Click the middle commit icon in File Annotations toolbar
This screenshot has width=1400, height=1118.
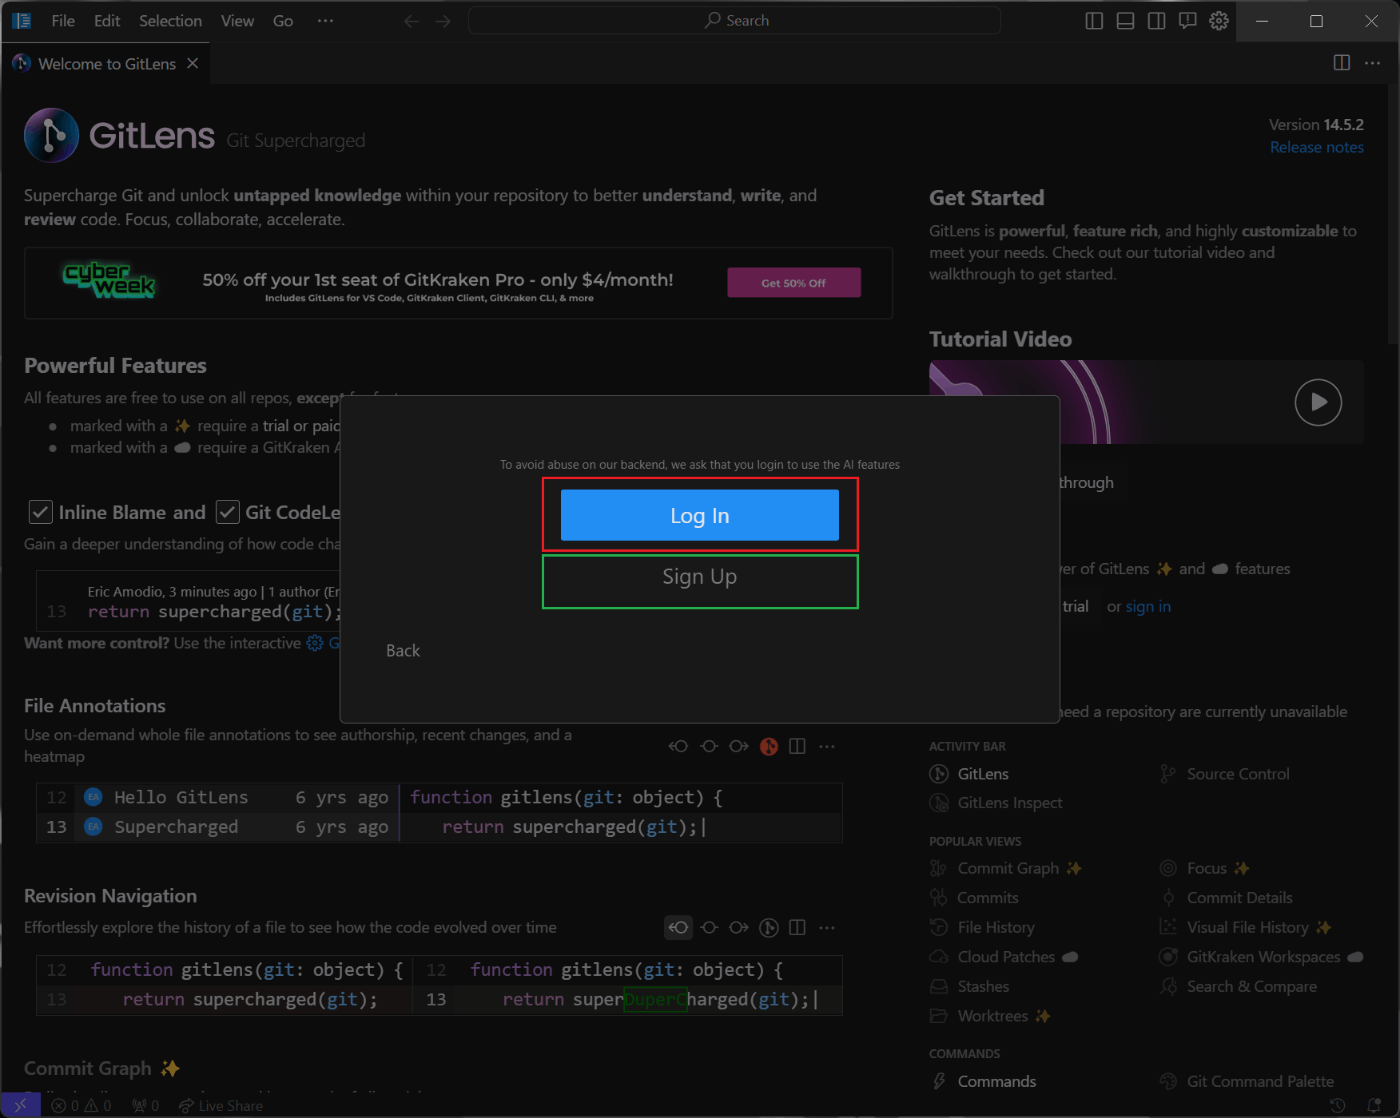[709, 746]
